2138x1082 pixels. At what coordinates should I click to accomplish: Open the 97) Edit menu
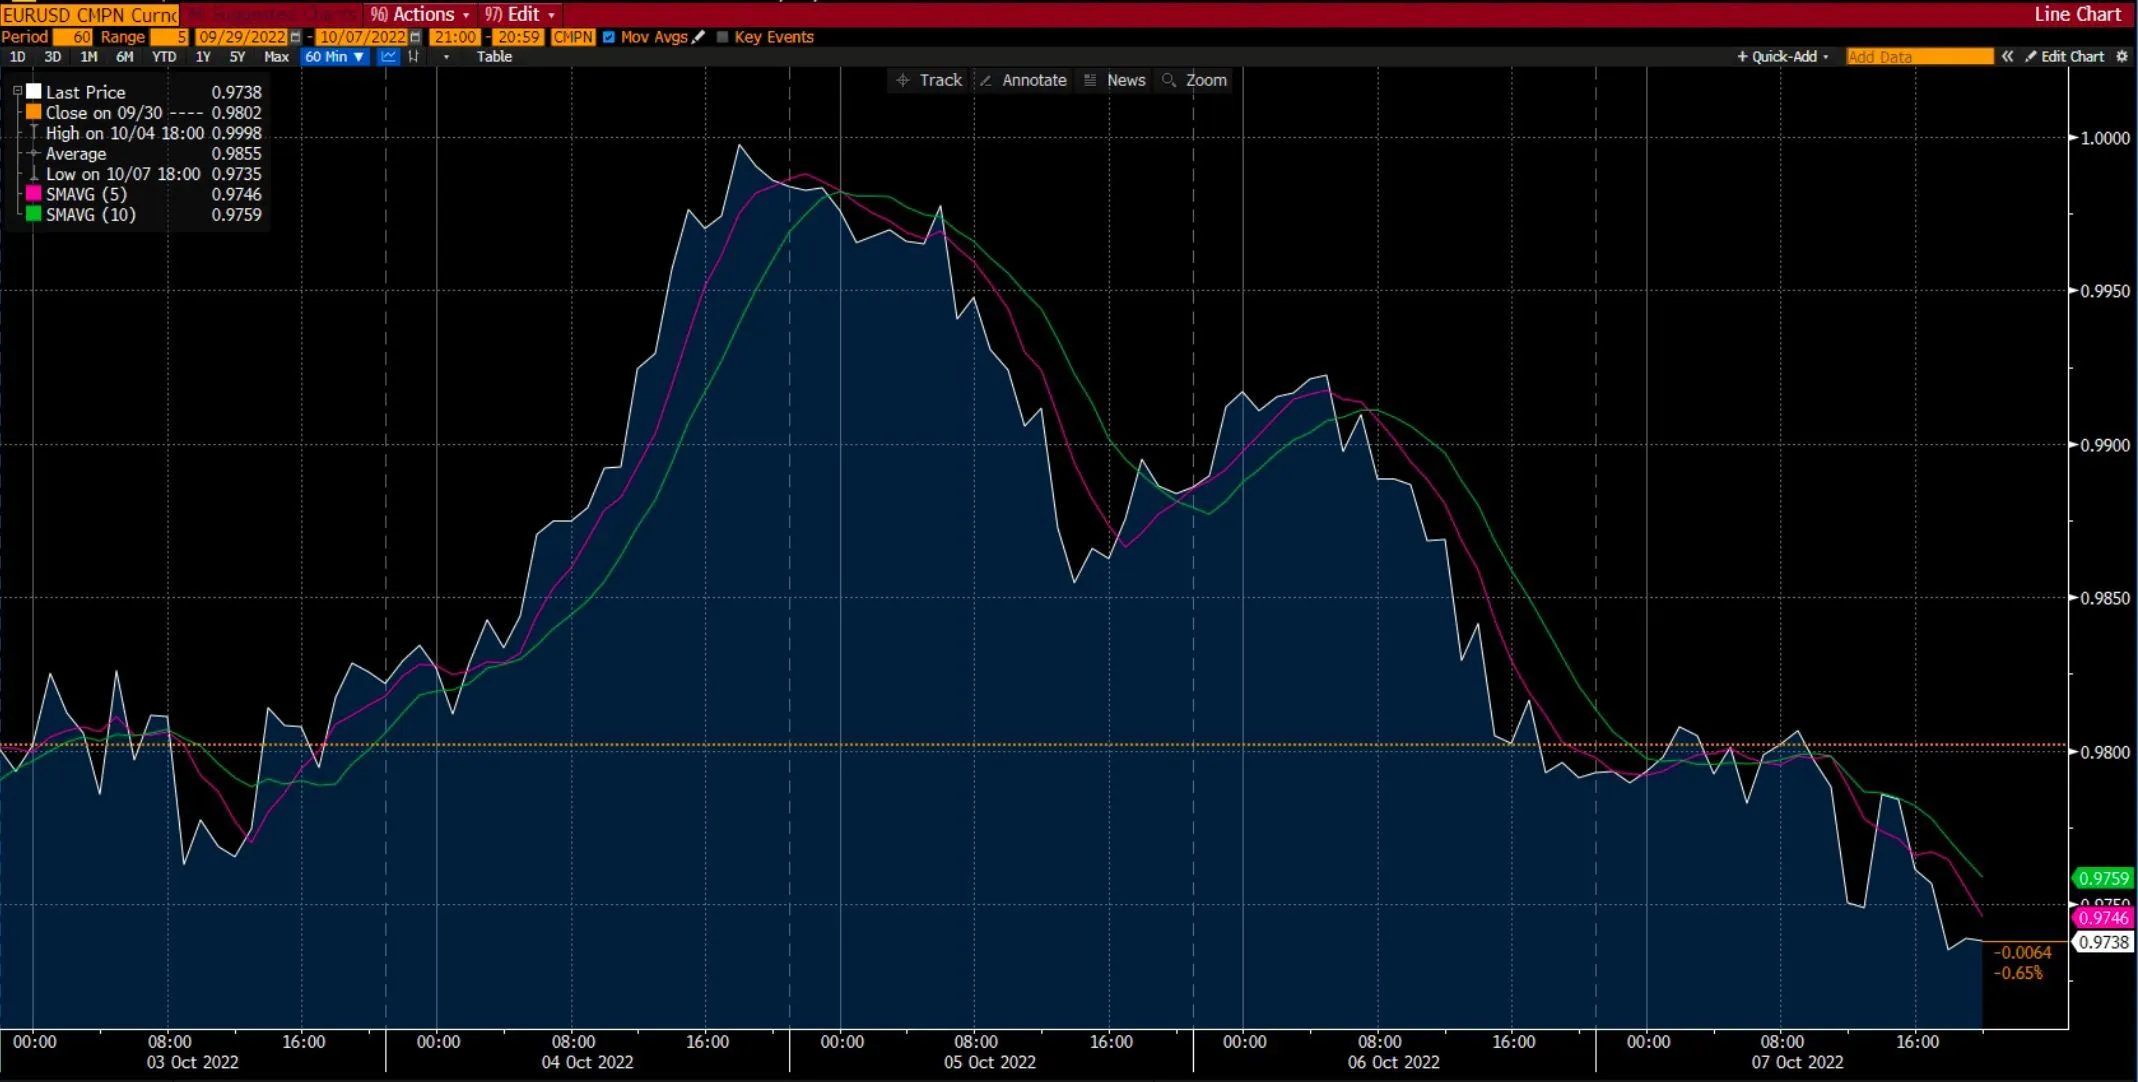[x=517, y=14]
